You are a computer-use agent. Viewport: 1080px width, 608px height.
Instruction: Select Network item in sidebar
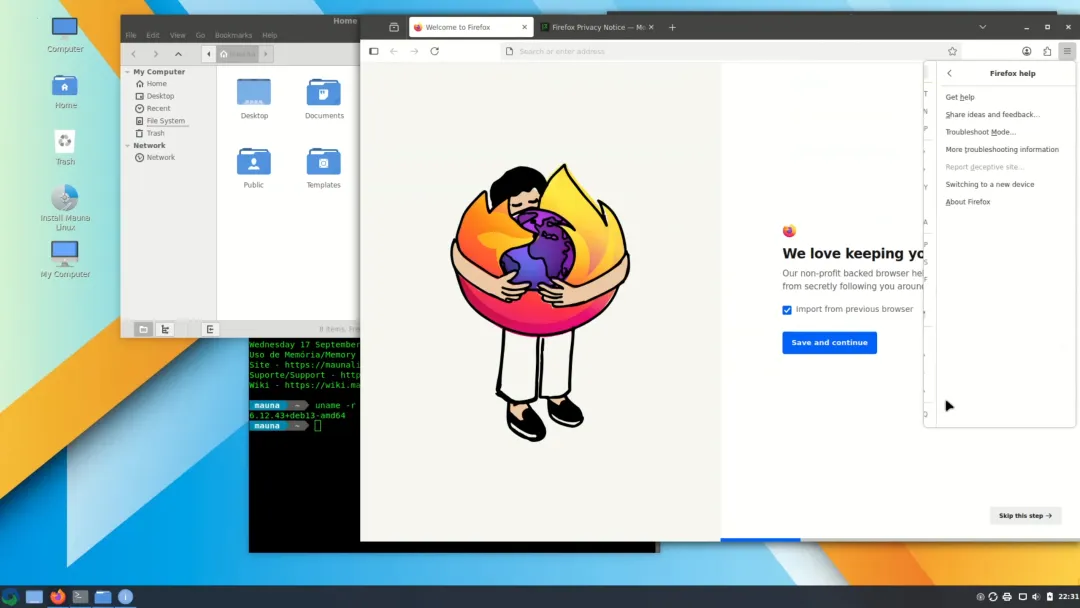tap(160, 157)
